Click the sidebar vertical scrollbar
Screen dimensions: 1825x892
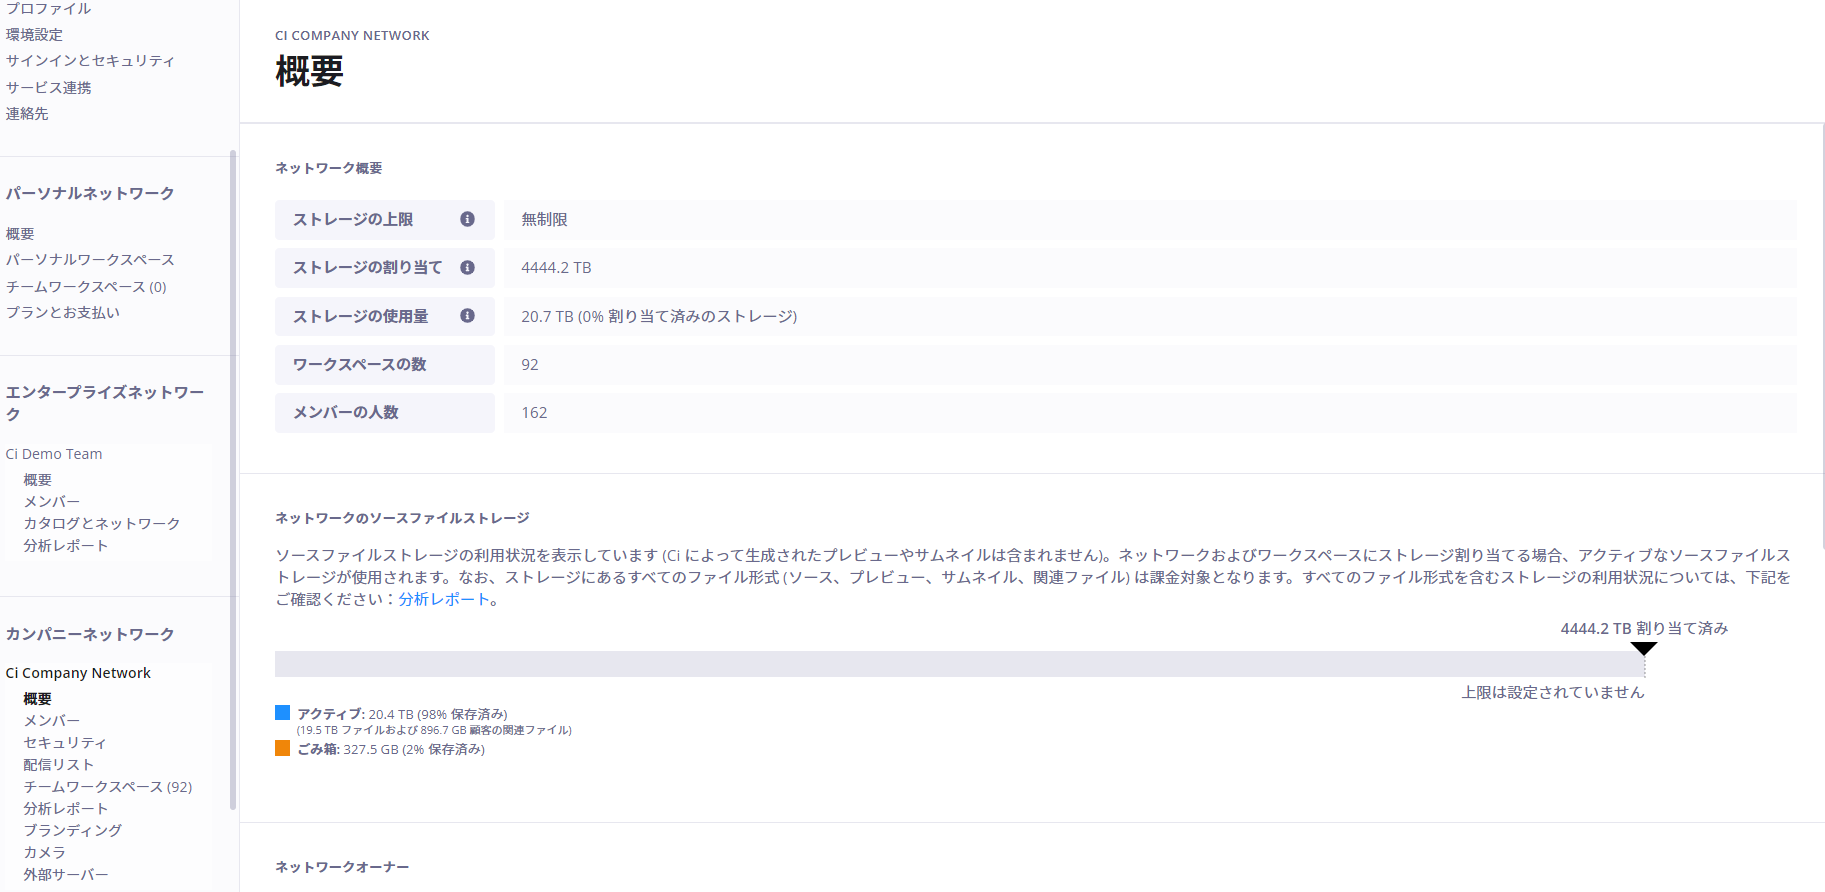(233, 480)
